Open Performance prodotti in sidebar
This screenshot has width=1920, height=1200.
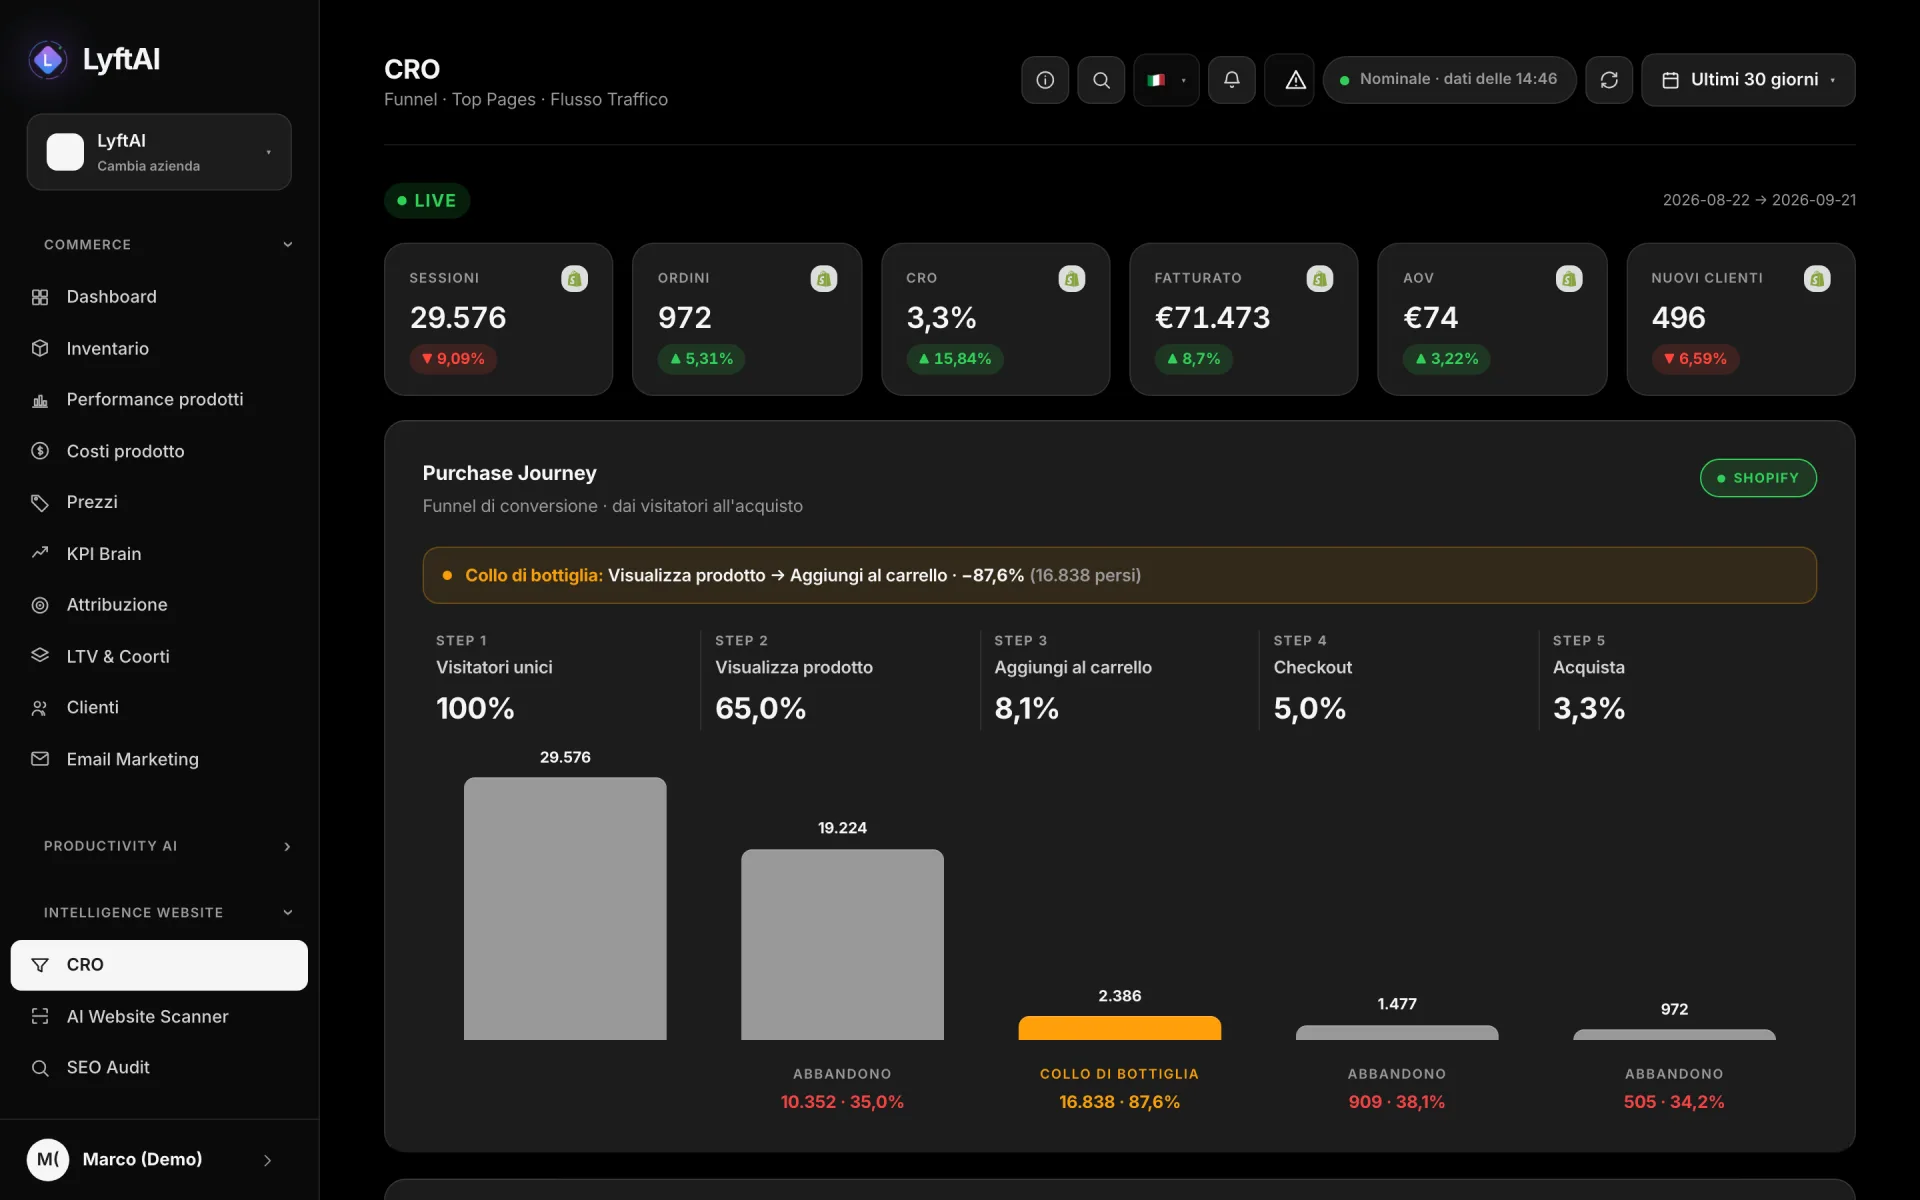159,400
